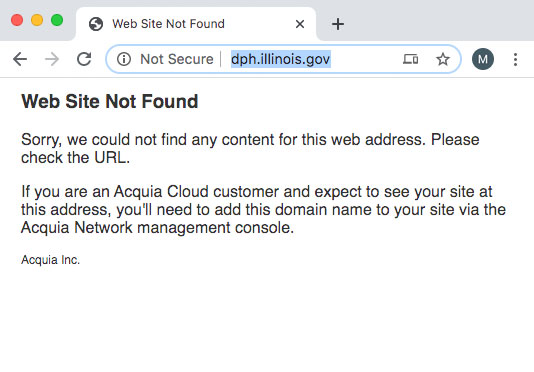The height and width of the screenshot is (372, 534).
Task: View site information via info icon
Action: (124, 59)
